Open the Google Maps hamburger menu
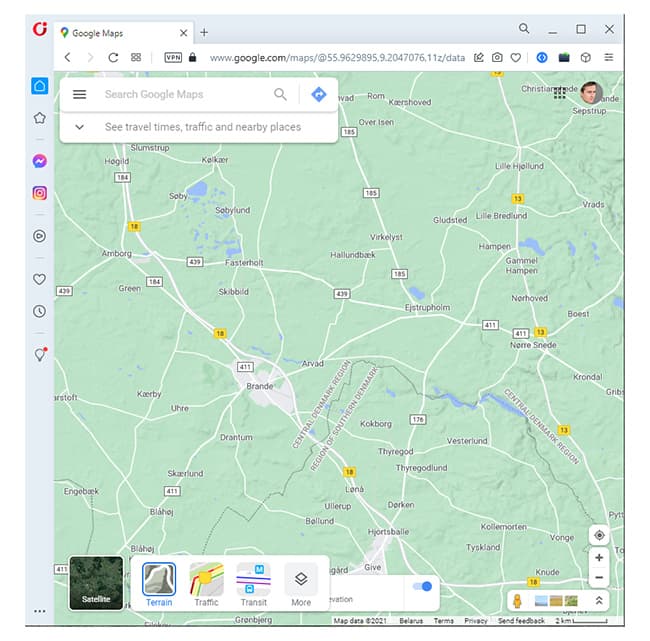Viewport: 650px width, 641px height. point(80,95)
